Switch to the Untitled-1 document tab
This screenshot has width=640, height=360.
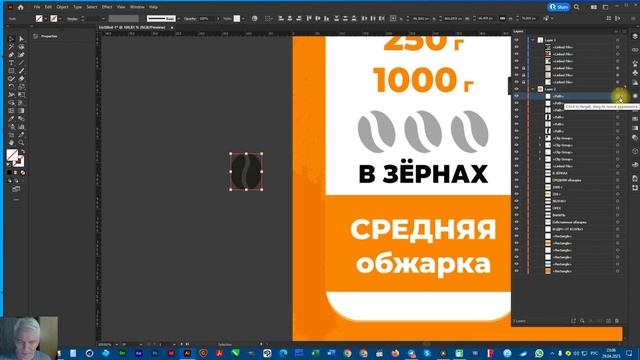coord(133,27)
